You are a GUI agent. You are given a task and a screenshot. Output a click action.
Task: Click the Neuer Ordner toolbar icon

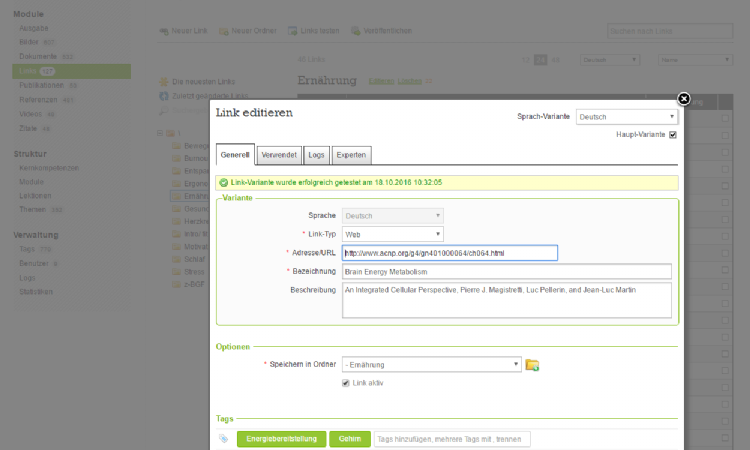point(224,31)
